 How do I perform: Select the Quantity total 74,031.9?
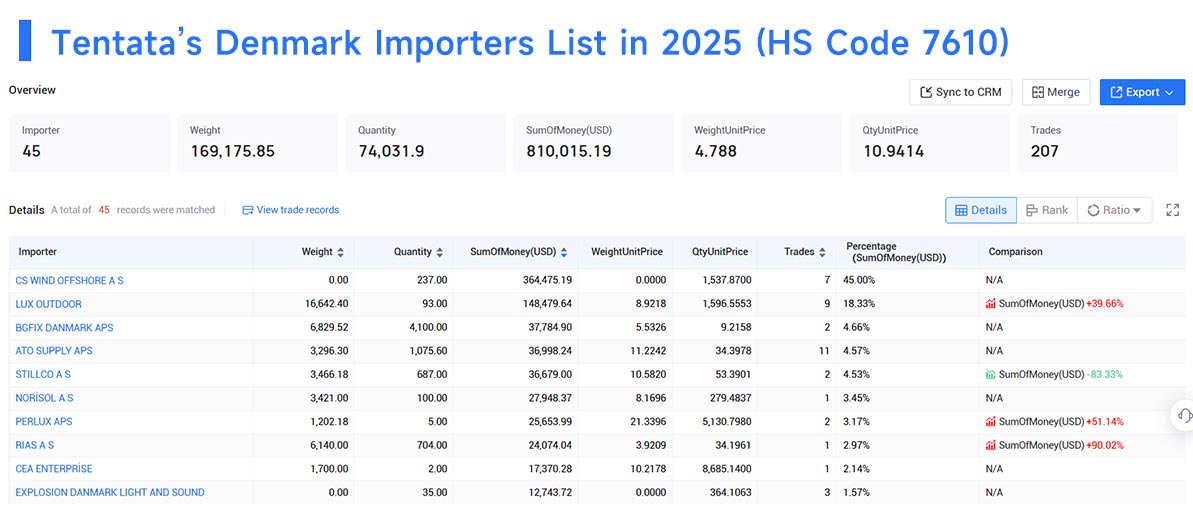391,151
